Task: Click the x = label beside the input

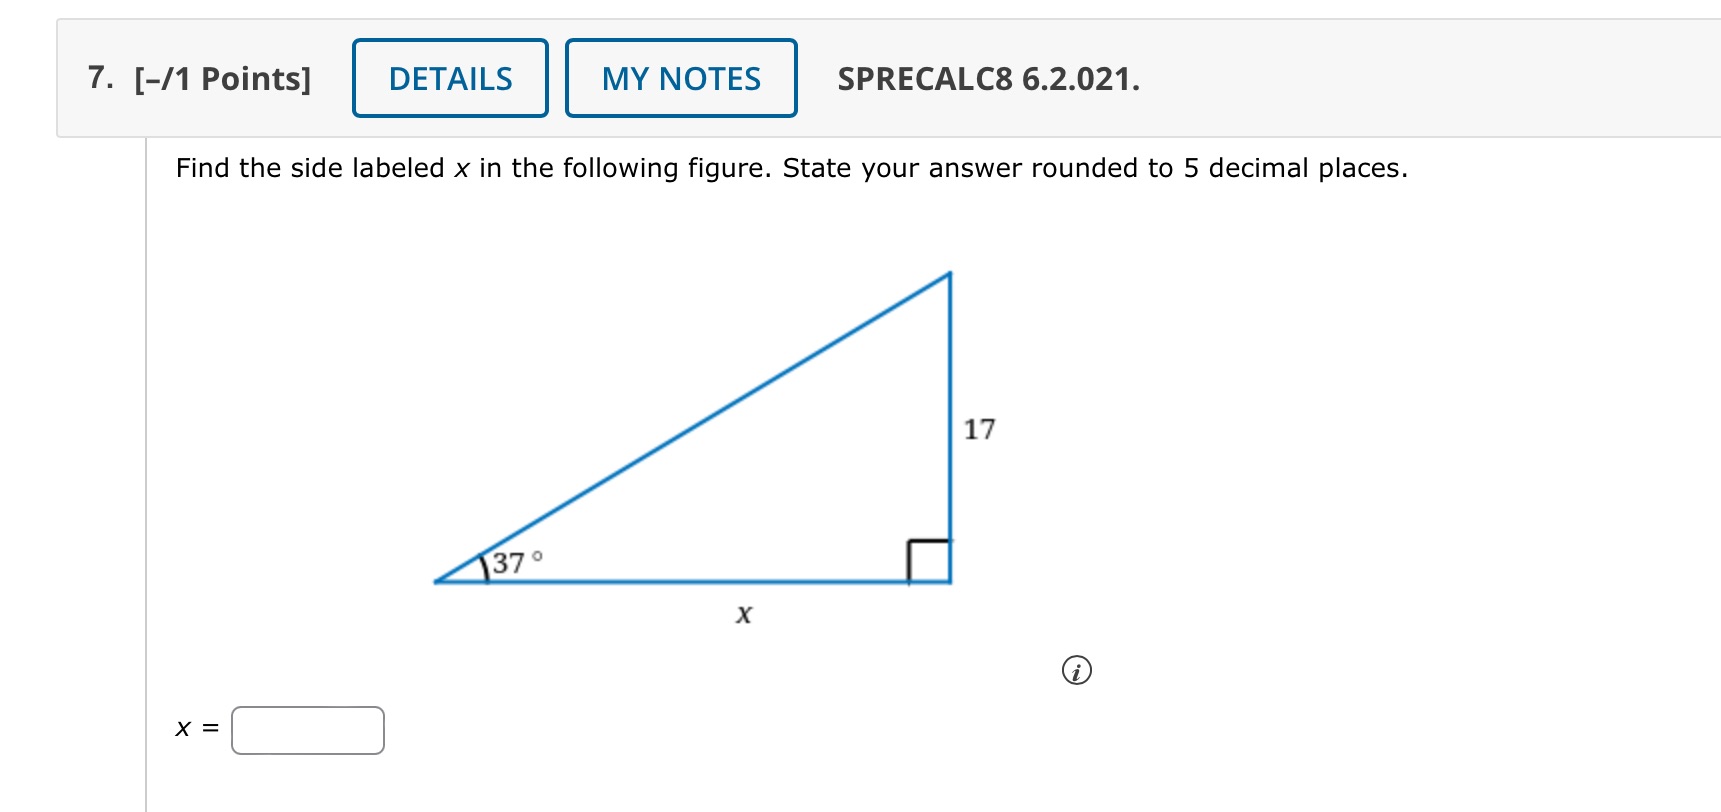Action: tap(196, 729)
